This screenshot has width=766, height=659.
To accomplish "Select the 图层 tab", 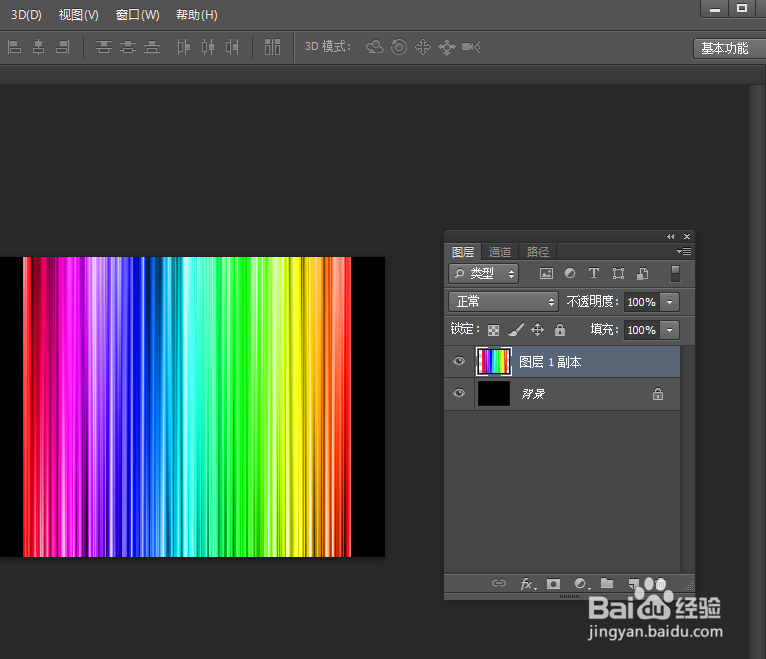I will pyautogui.click(x=463, y=252).
